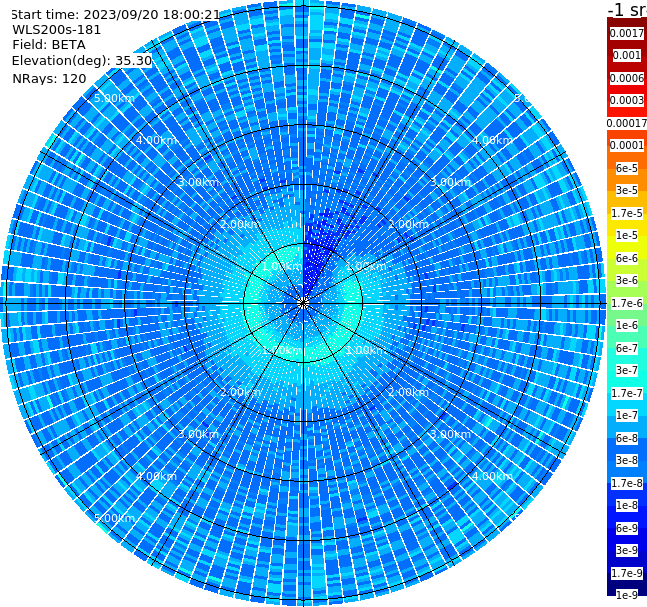The height and width of the screenshot is (607, 647).
Task: Click the 5.00km range label below the NRays text
Action: tap(114, 98)
